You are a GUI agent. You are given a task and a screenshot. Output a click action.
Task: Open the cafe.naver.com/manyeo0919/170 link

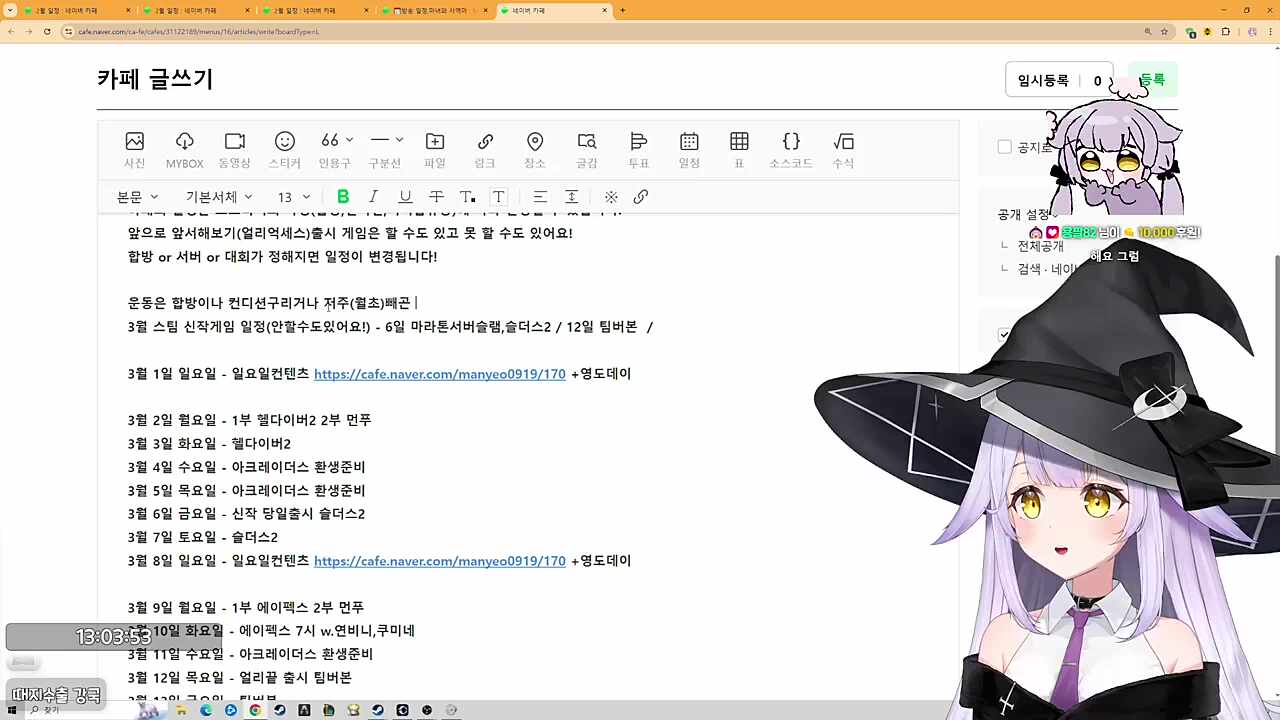[x=439, y=373]
